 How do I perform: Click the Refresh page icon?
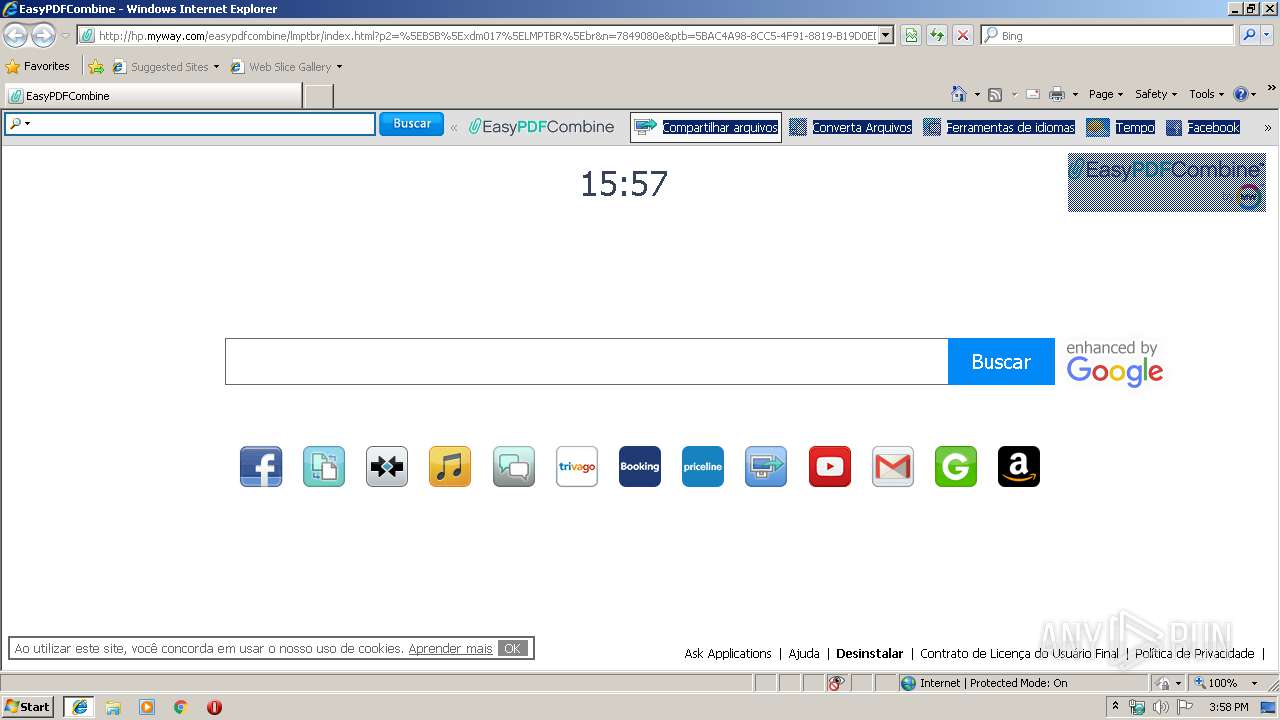click(x=937, y=36)
